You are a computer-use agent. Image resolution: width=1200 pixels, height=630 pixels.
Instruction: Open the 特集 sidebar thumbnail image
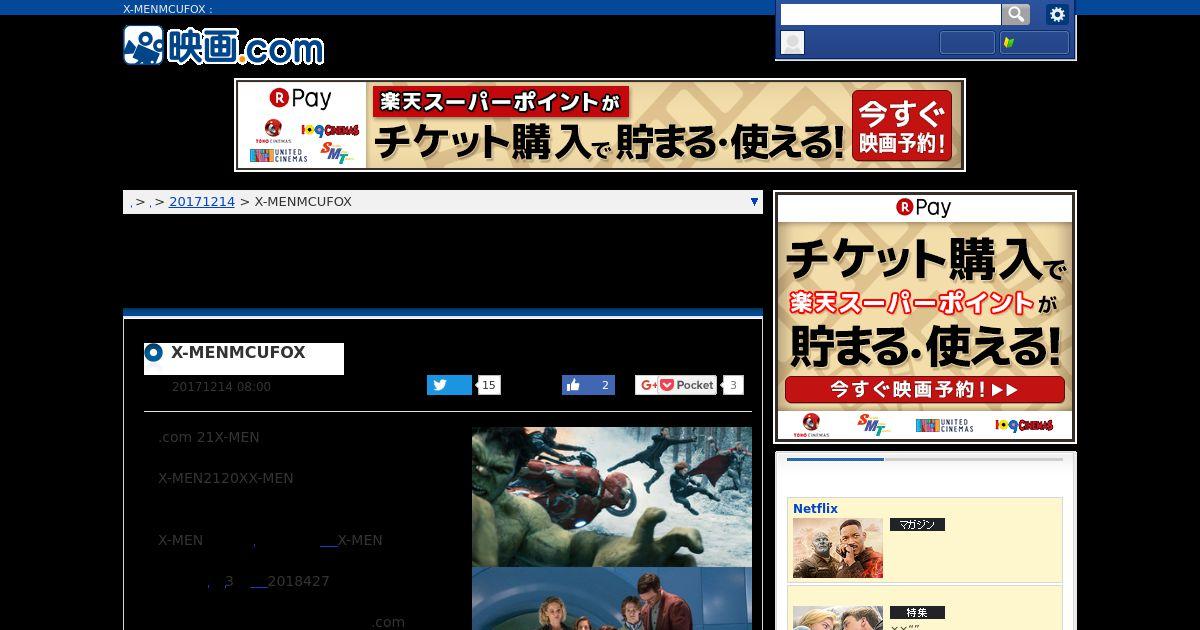click(838, 618)
